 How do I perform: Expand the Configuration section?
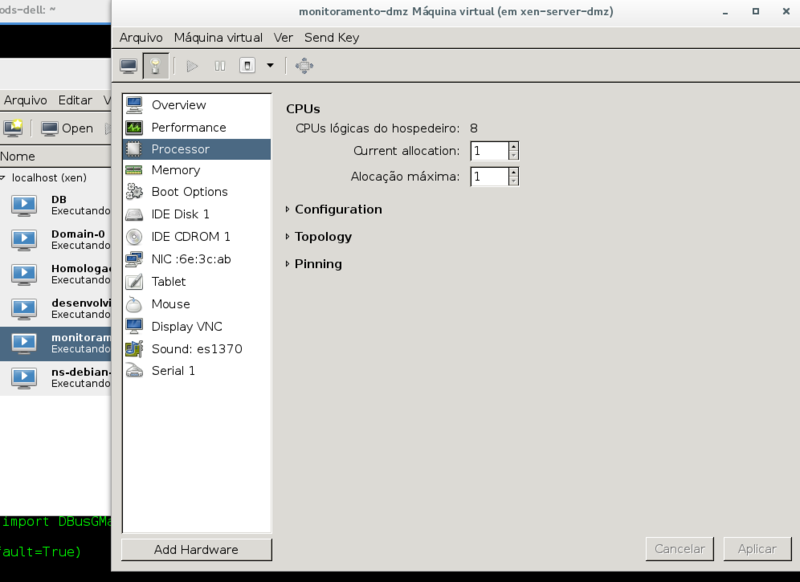[x=334, y=210]
